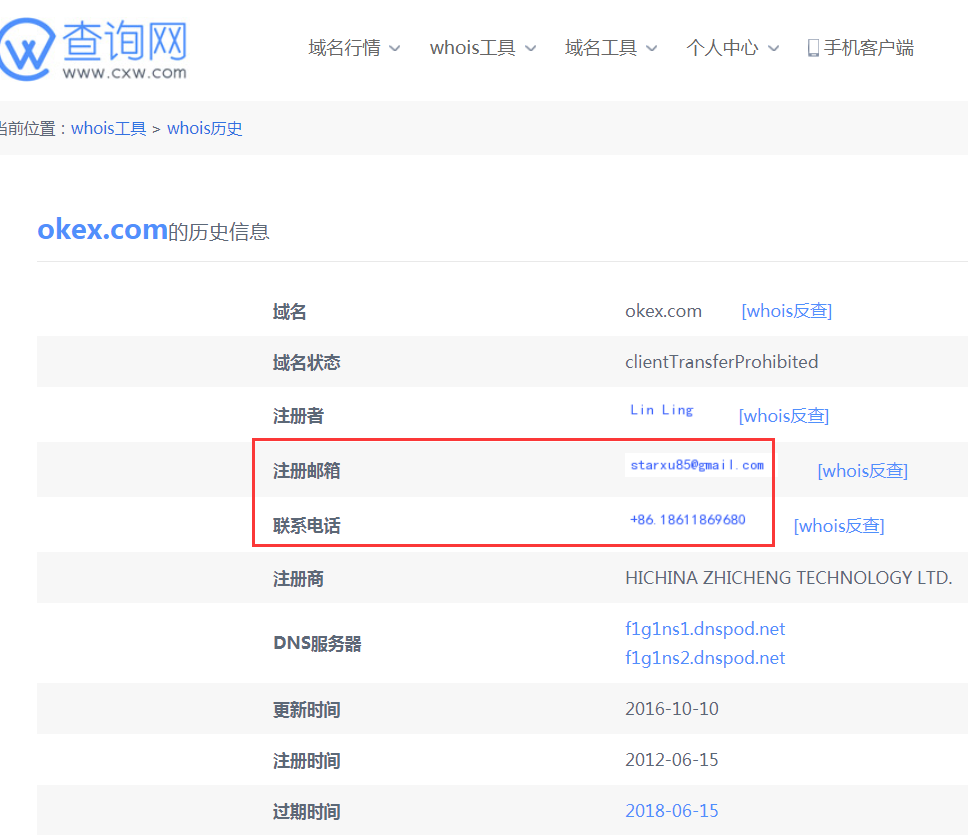Expand the 域名行情 dropdown arrow
Image resolution: width=968 pixels, height=835 pixels.
pyautogui.click(x=394, y=48)
